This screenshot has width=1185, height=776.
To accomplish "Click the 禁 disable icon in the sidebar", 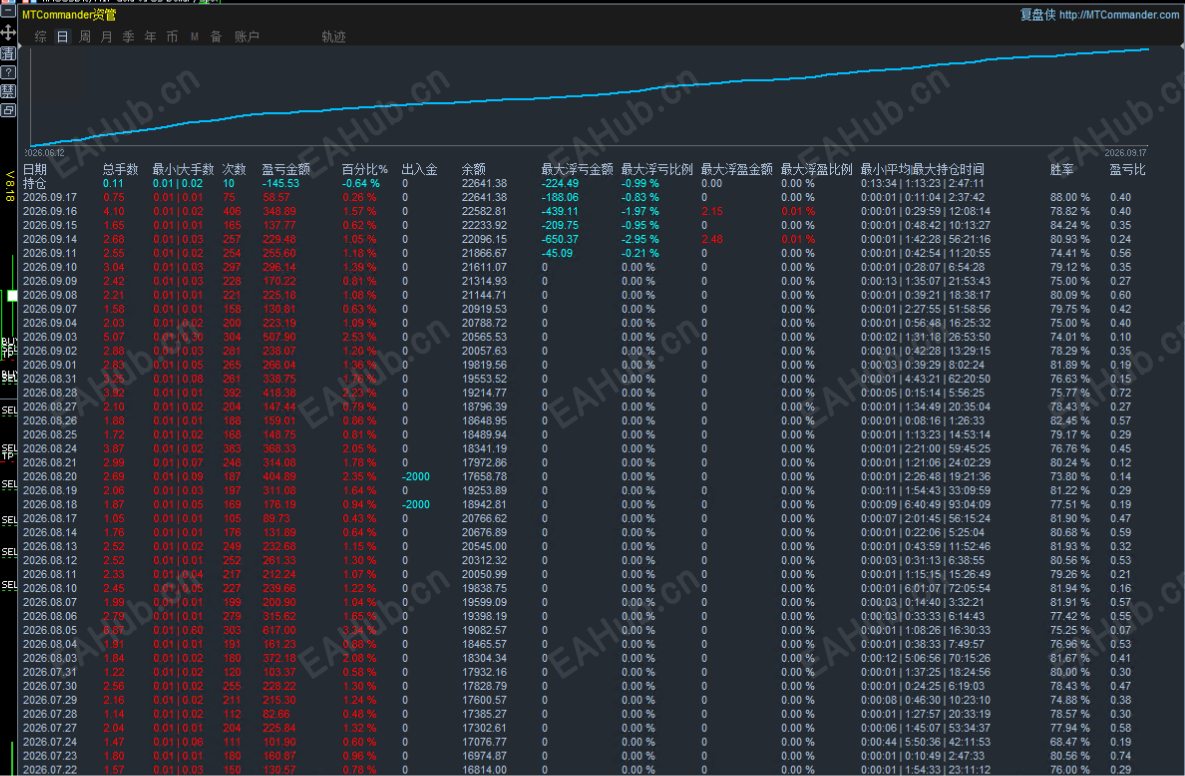I will (8, 91).
